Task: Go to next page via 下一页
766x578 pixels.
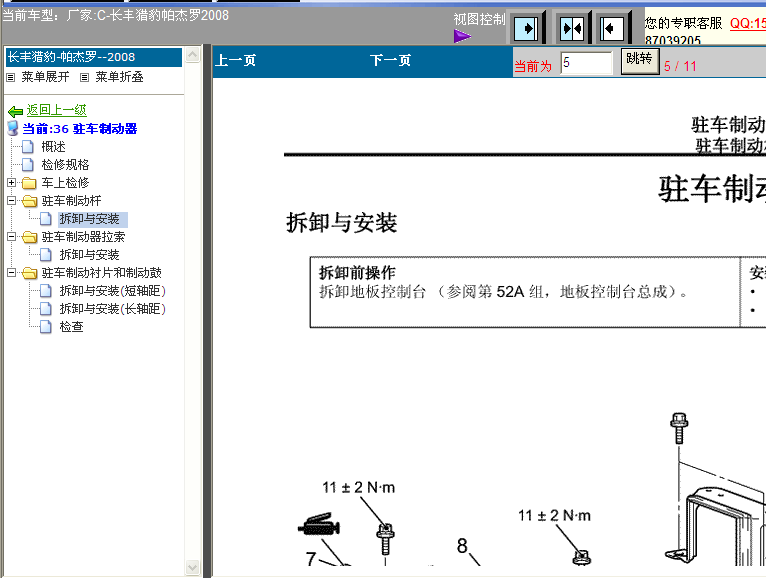Action: click(390, 61)
